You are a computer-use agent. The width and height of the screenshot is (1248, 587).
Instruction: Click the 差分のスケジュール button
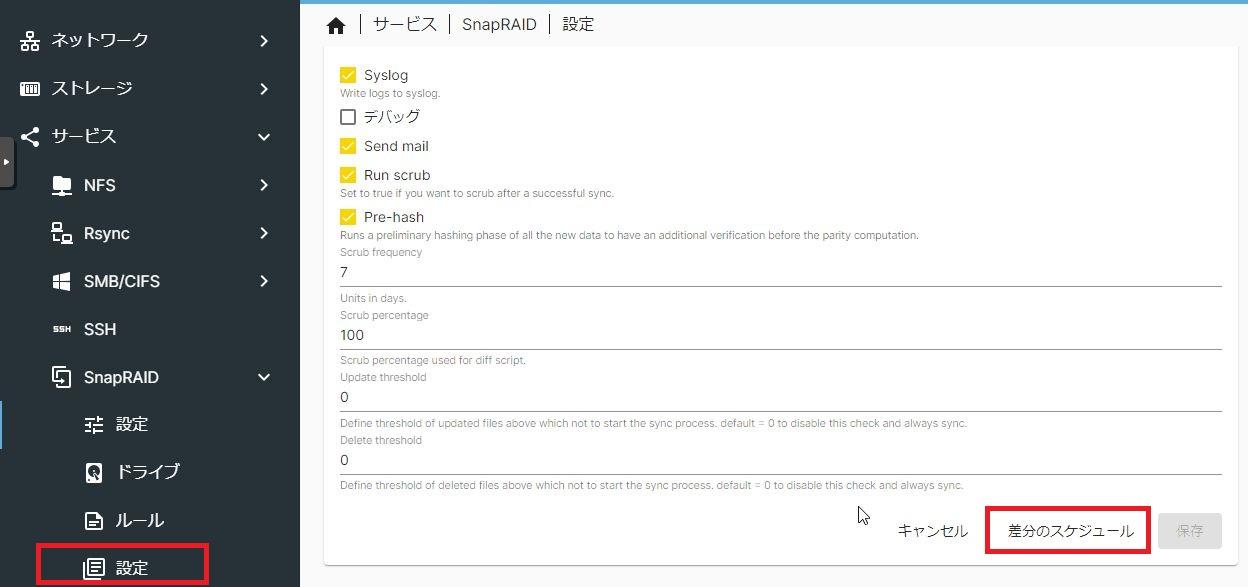[1067, 531]
